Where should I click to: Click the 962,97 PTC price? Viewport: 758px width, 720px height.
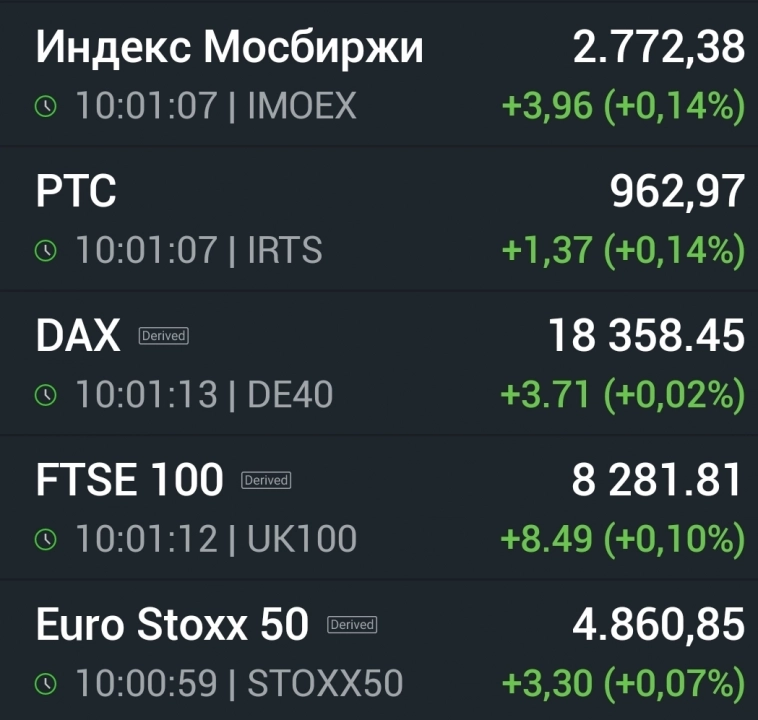coord(678,192)
